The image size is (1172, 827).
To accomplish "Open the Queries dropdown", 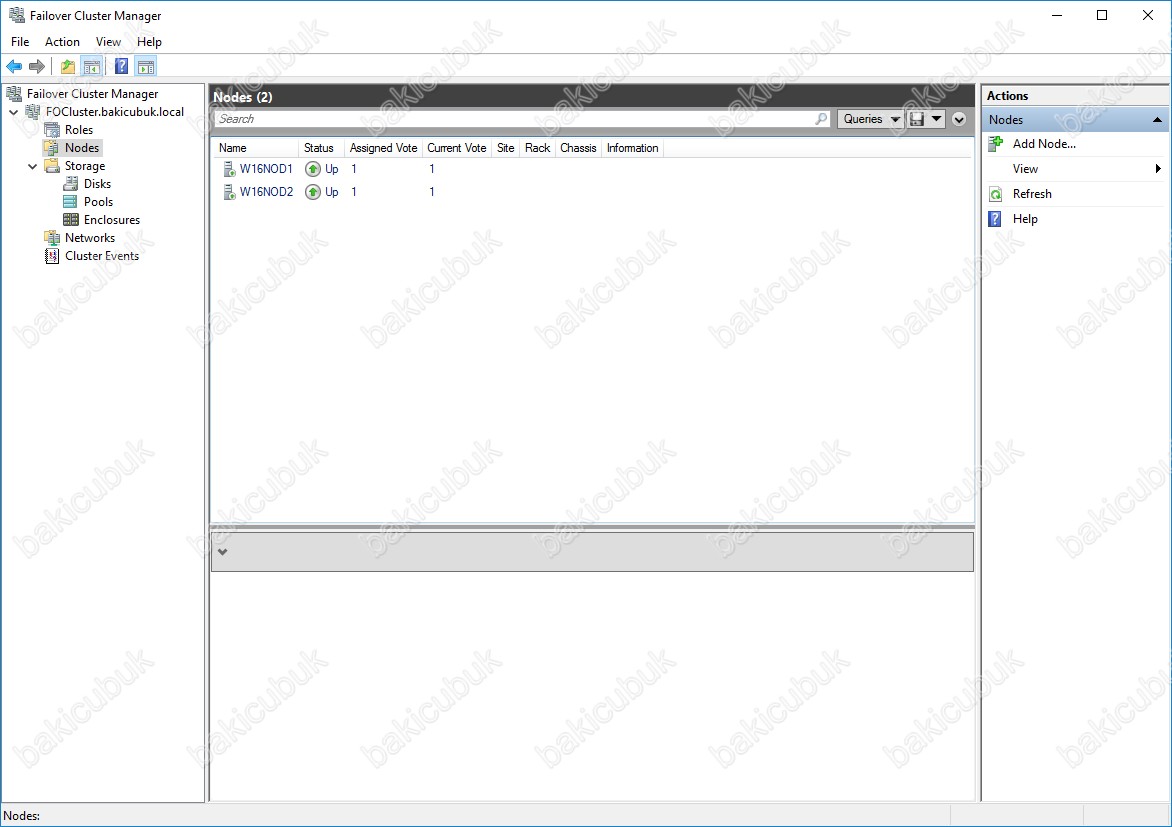I will (x=871, y=119).
